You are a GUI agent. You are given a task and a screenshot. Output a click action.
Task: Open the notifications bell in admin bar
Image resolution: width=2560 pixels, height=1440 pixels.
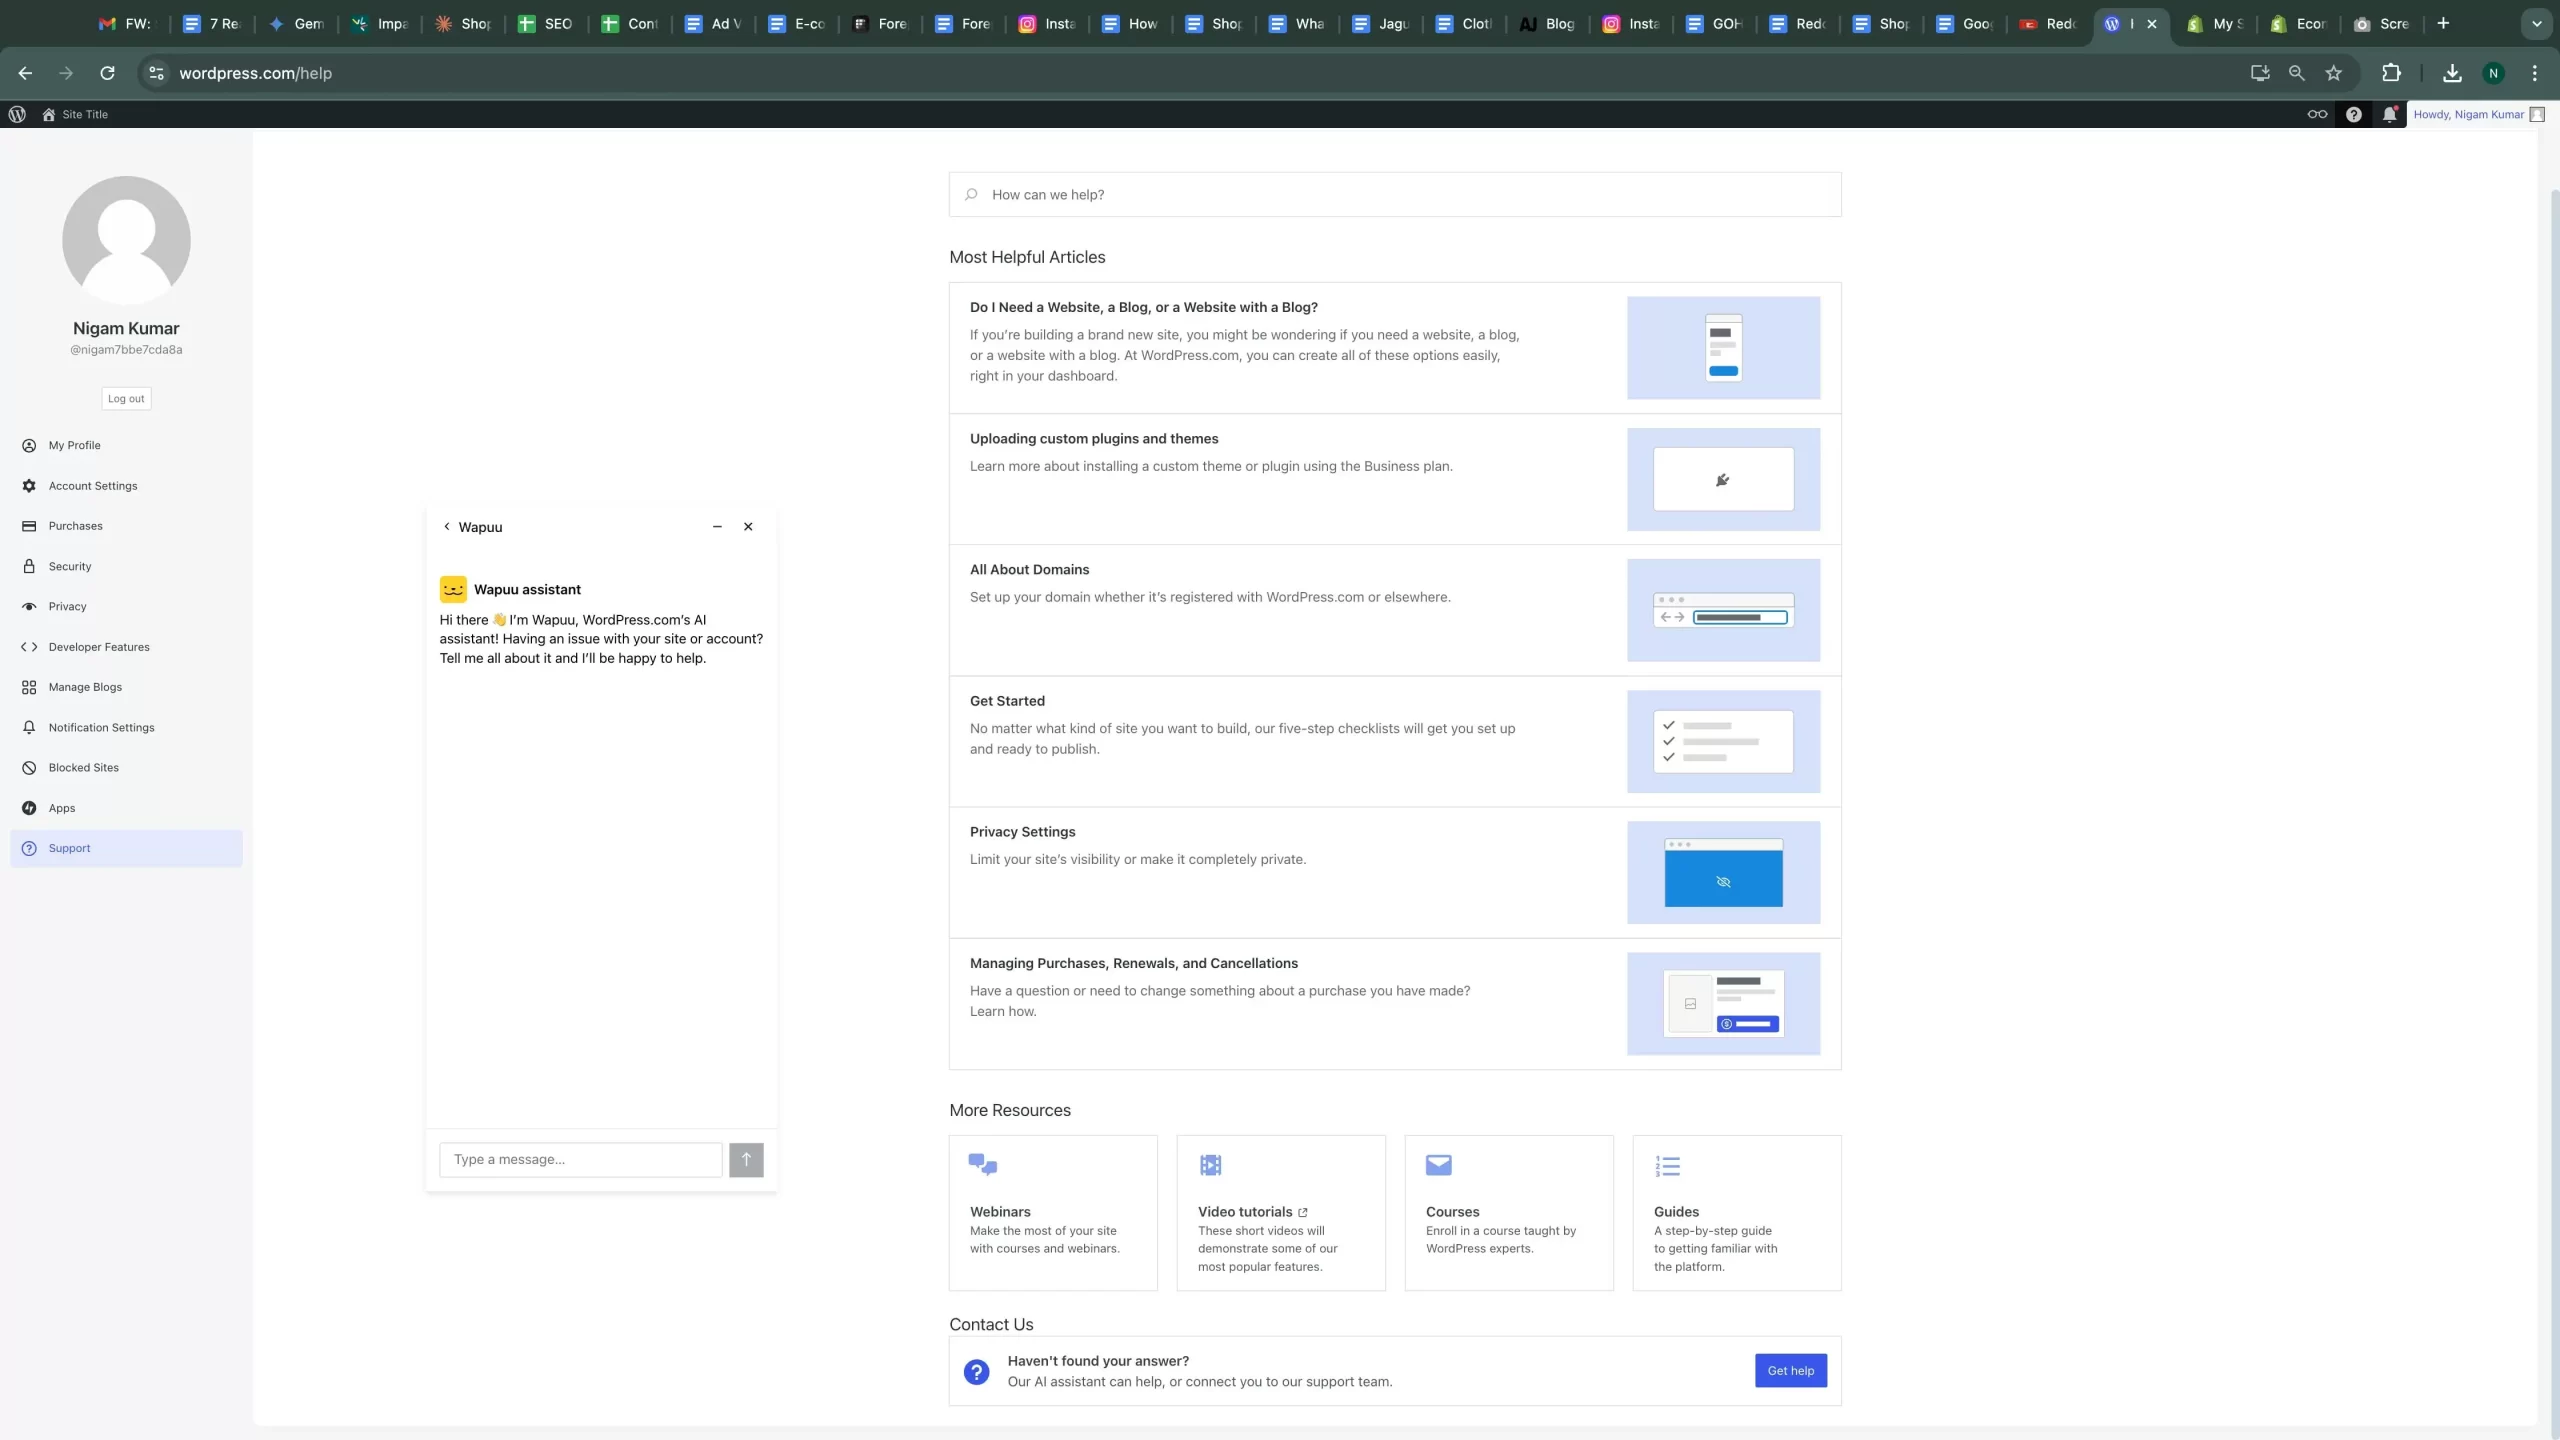pos(2390,114)
